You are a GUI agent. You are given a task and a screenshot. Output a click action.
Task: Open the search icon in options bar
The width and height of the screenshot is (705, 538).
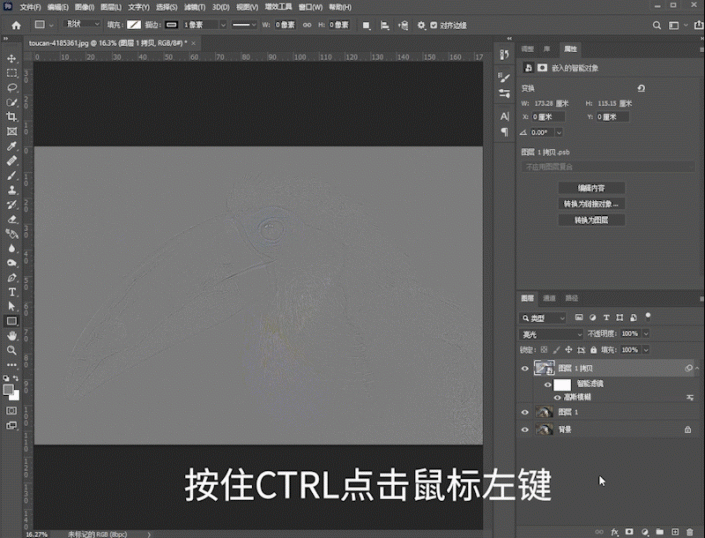click(657, 25)
